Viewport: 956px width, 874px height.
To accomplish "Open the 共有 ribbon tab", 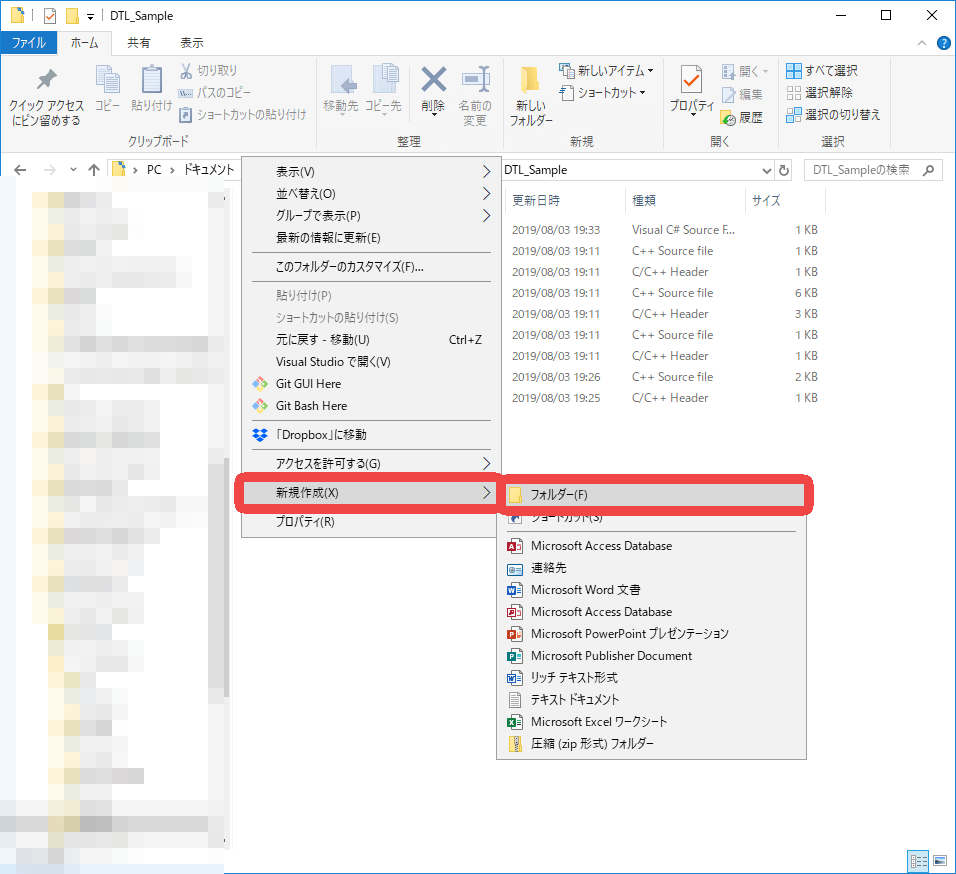I will tap(139, 43).
